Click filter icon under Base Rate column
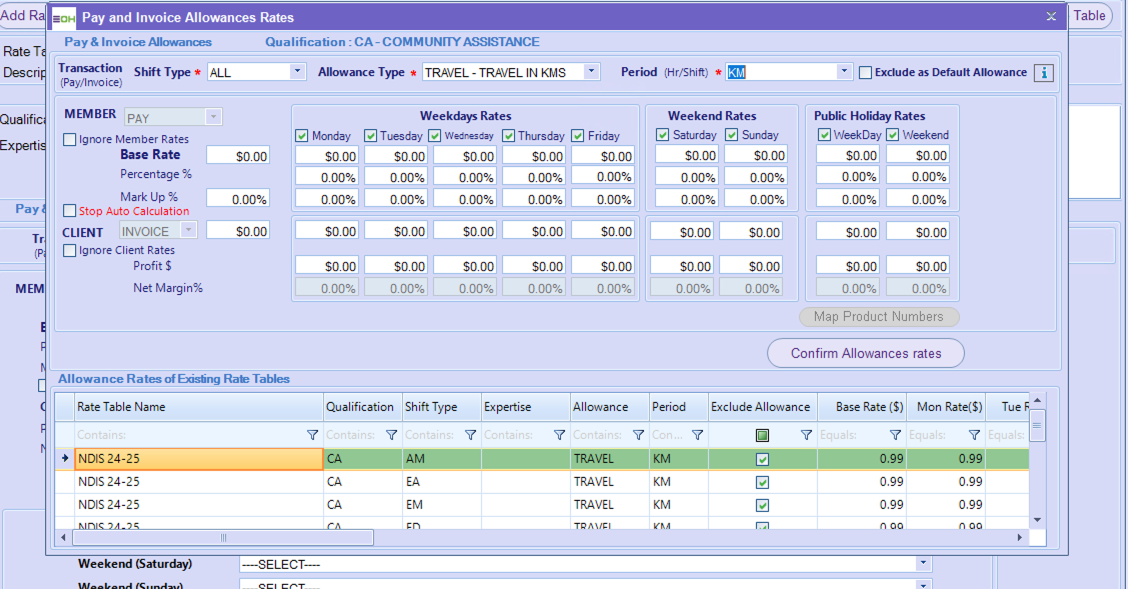 895,435
